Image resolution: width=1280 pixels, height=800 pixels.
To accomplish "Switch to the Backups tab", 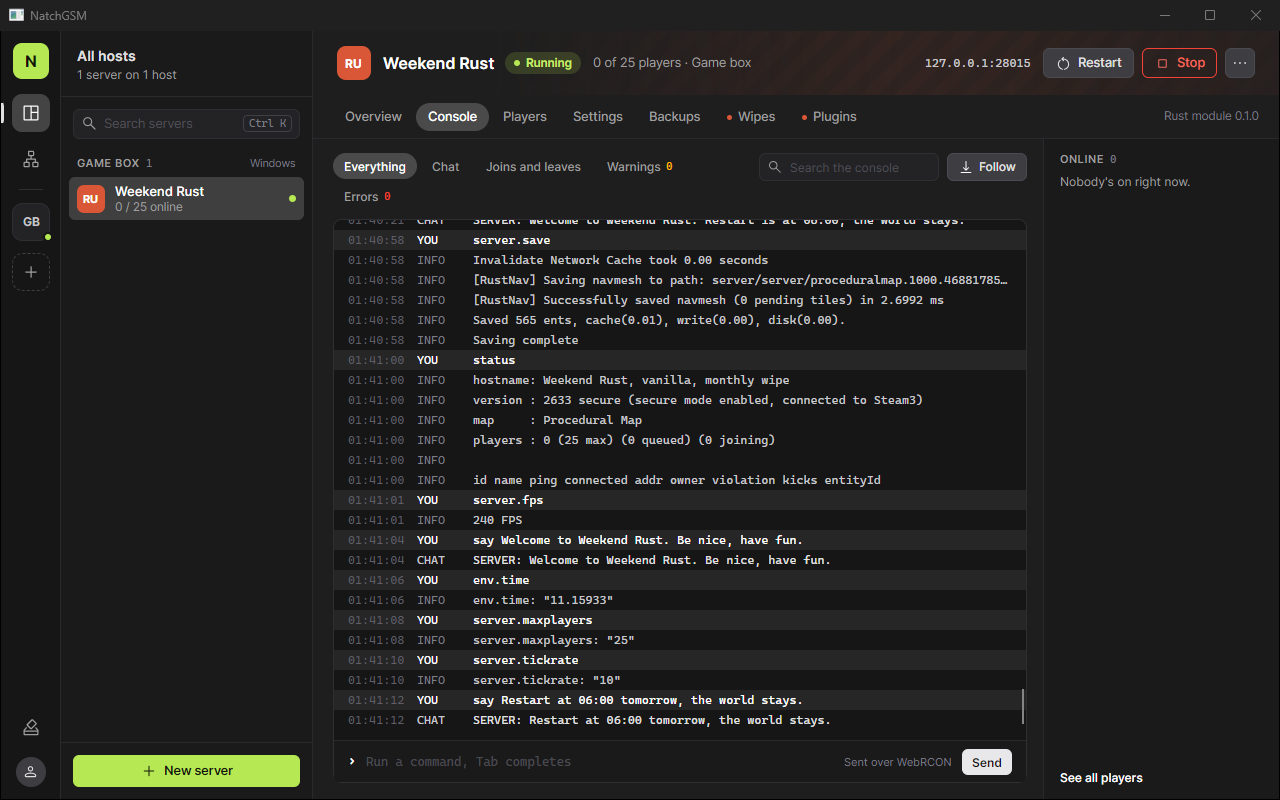I will (675, 117).
